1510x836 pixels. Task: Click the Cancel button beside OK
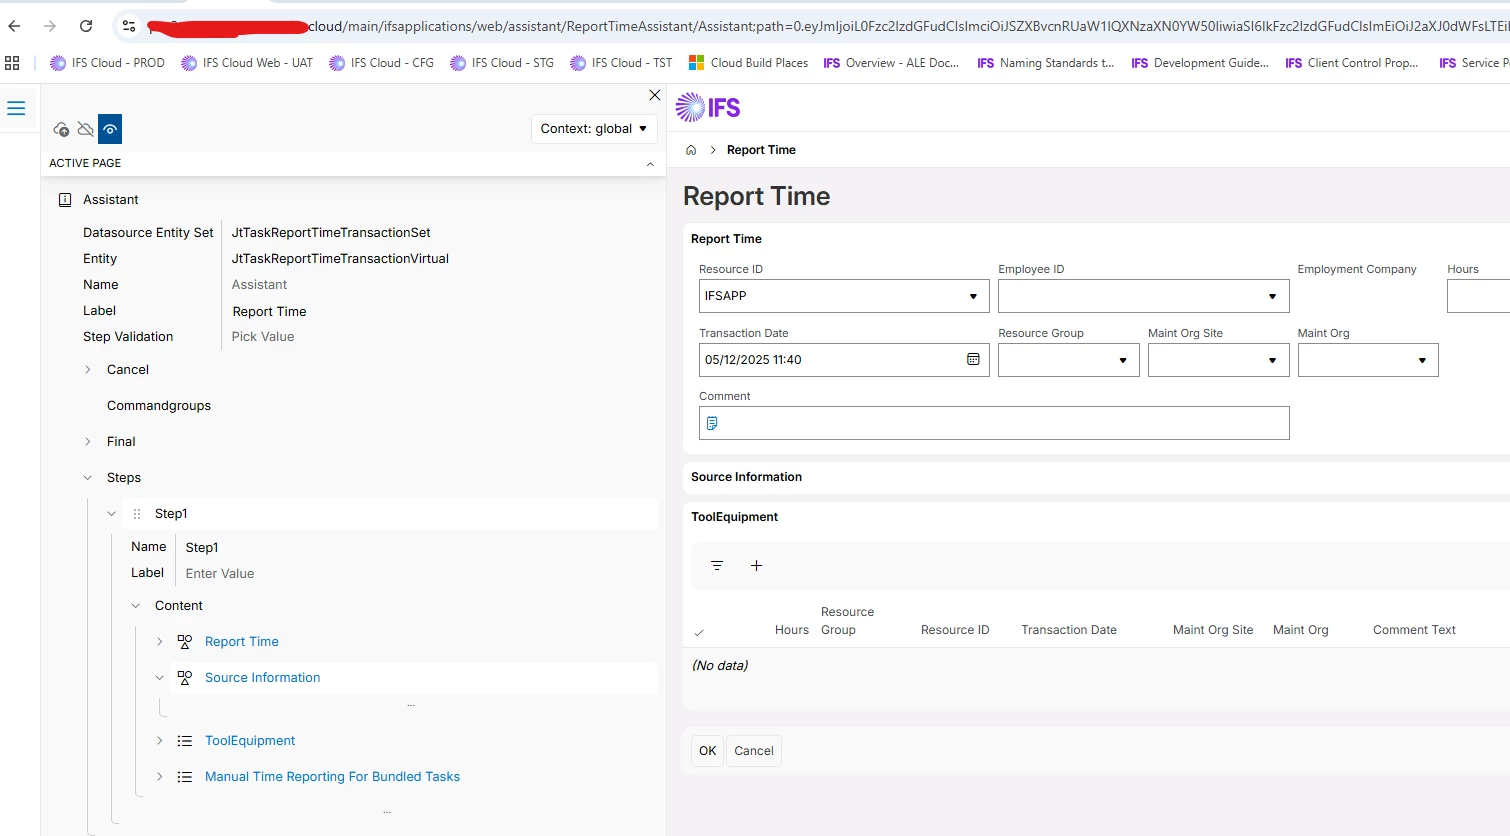point(753,751)
